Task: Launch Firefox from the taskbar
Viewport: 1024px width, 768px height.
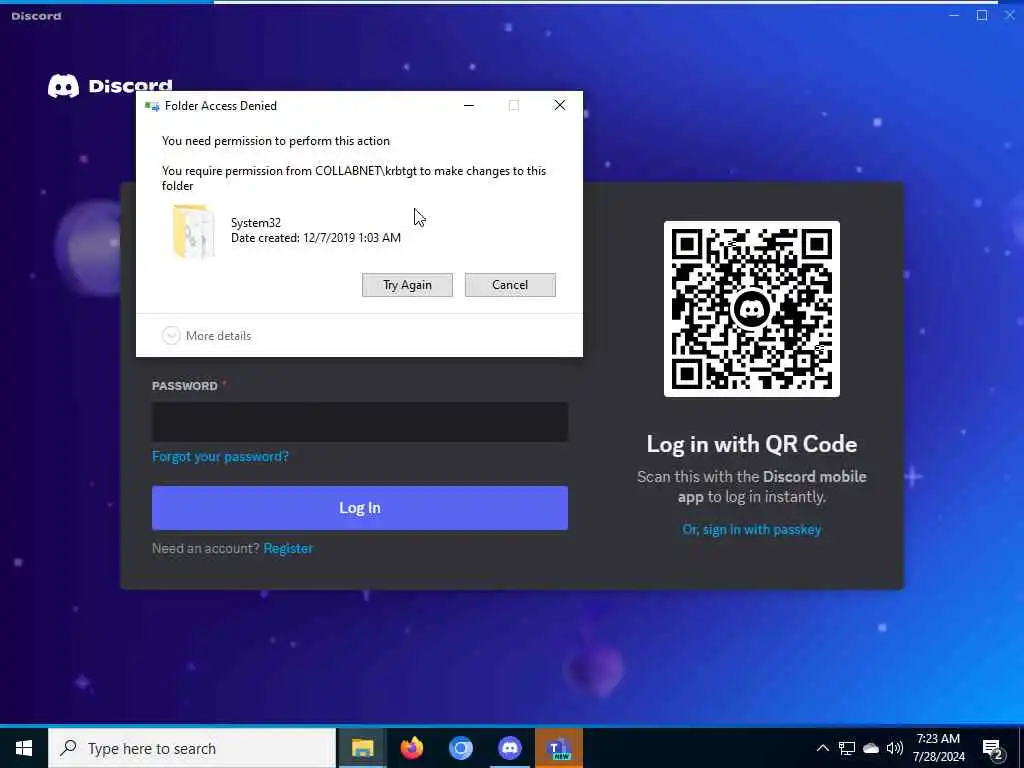Action: click(x=411, y=748)
